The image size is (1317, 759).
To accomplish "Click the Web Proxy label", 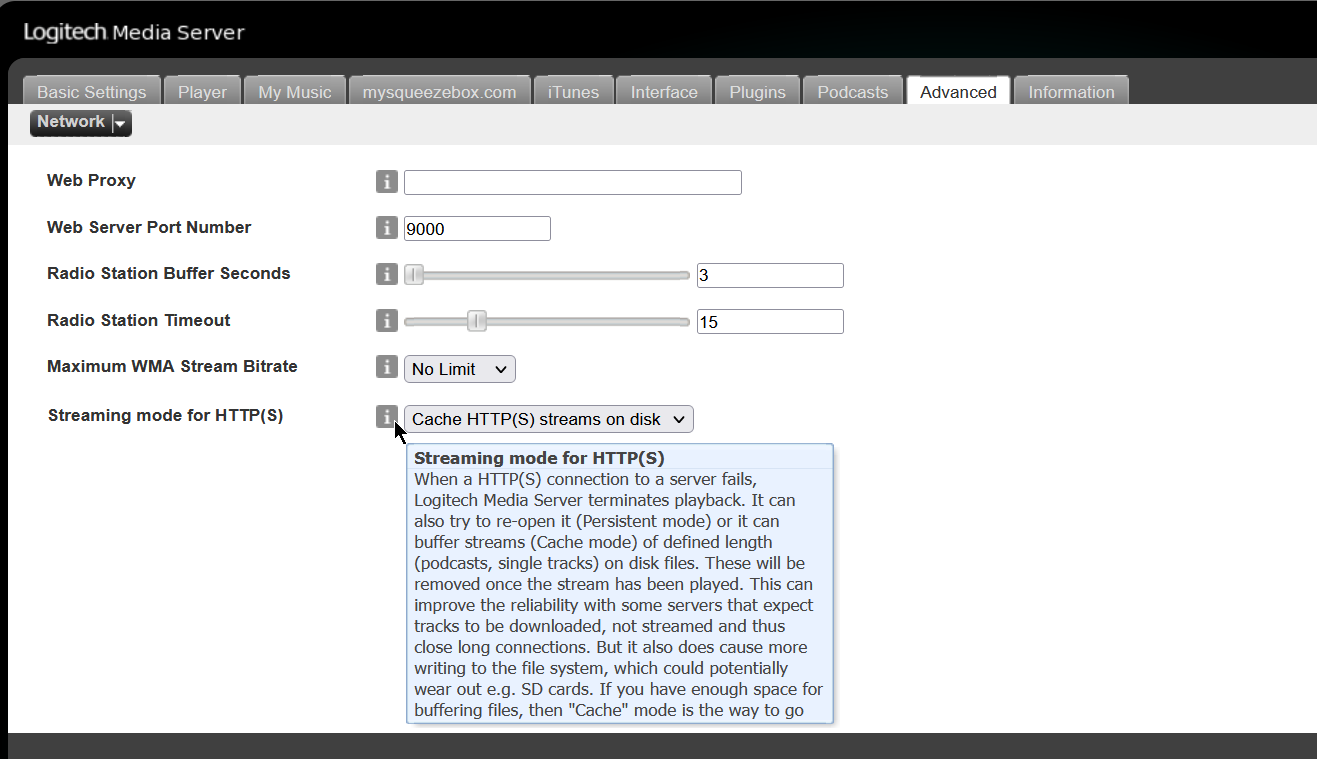I will click(91, 181).
